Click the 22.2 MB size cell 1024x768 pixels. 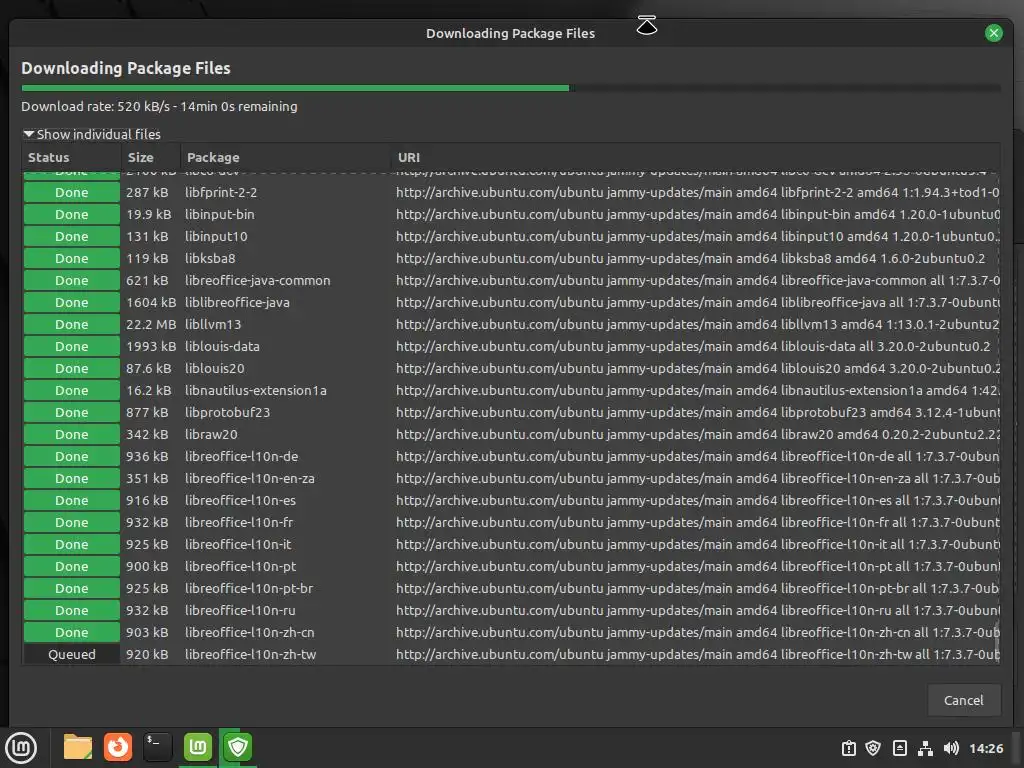[151, 325]
